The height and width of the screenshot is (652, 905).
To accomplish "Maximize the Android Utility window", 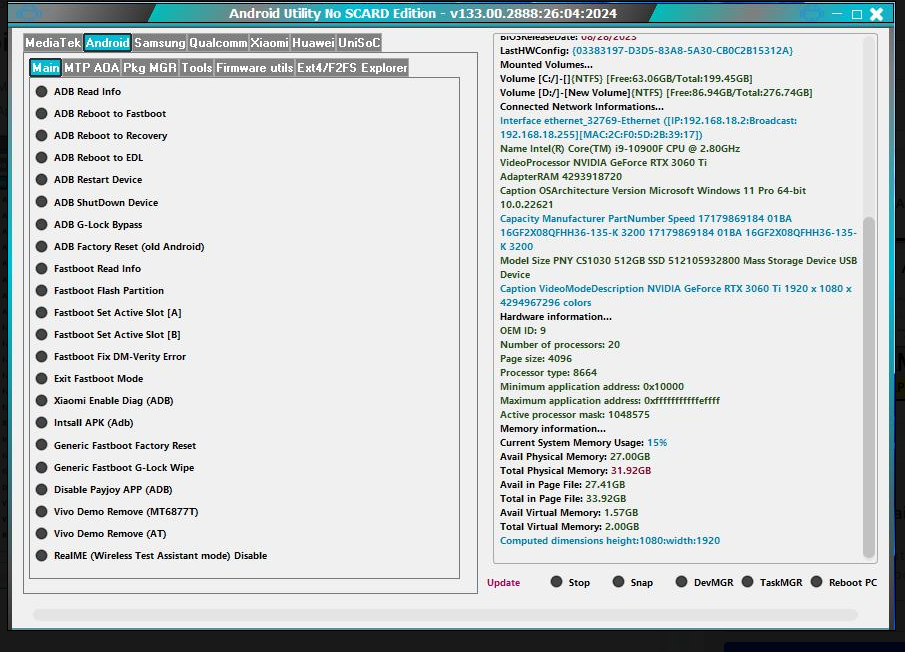I will point(857,14).
